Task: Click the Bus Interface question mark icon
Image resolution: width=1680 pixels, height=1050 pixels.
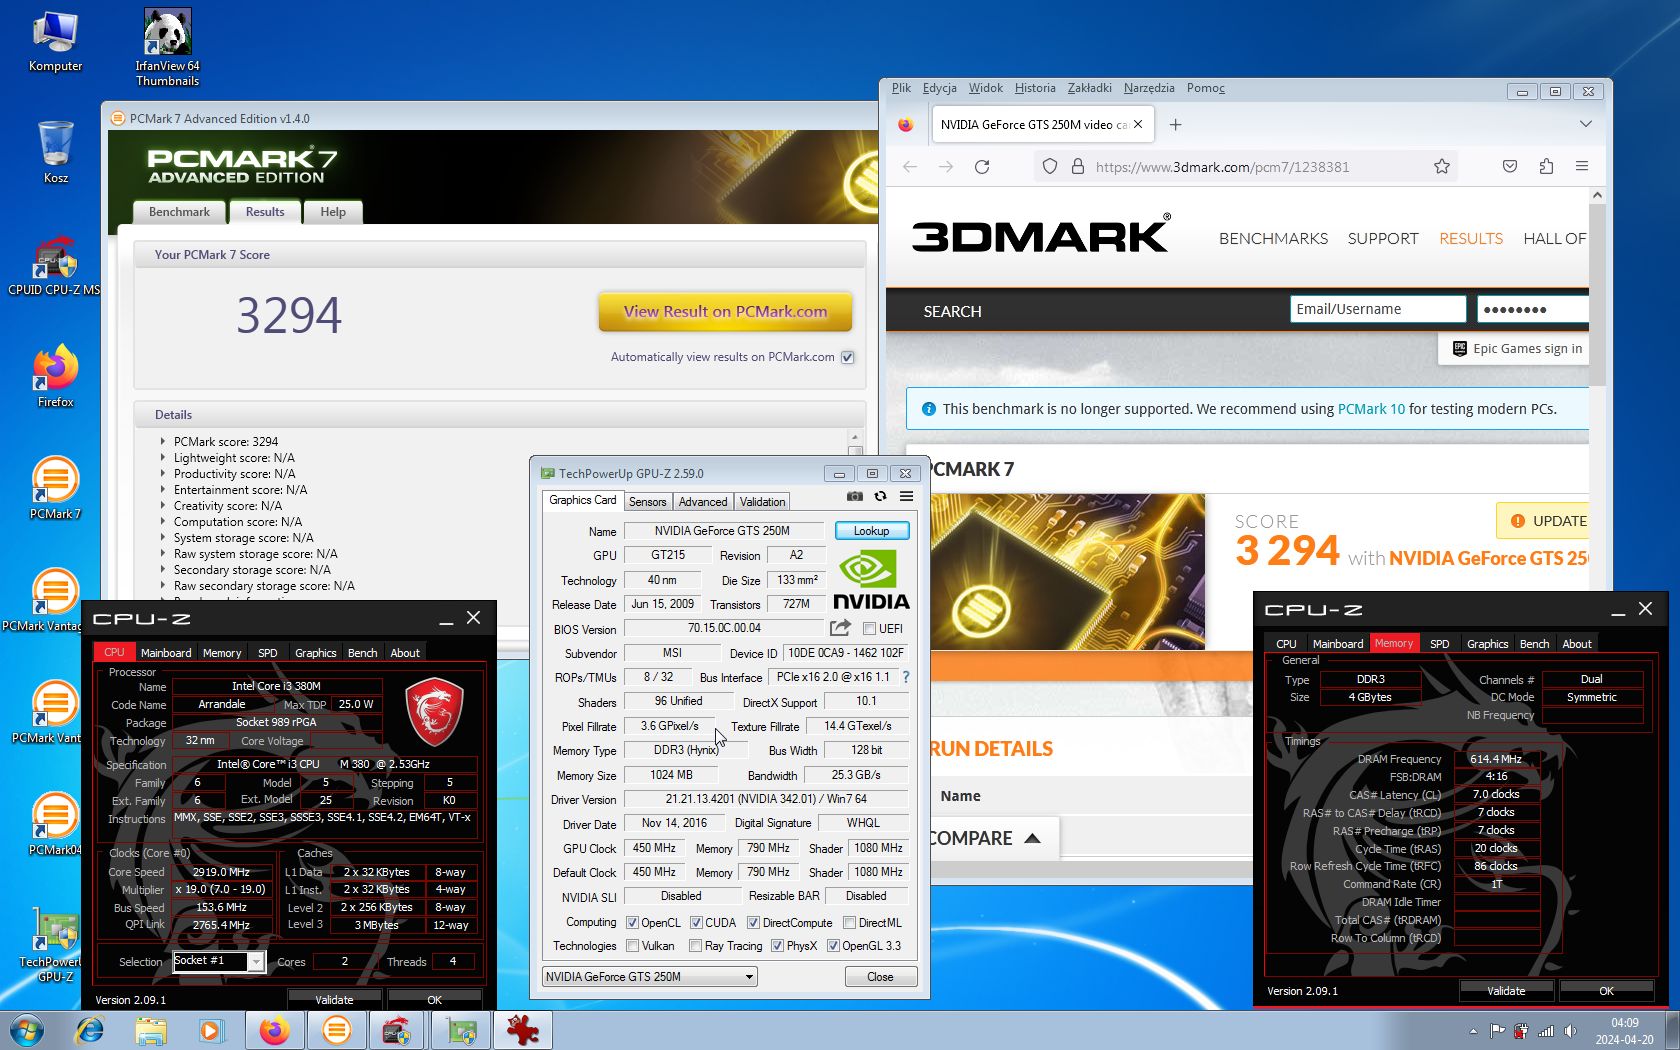Action: pos(906,677)
